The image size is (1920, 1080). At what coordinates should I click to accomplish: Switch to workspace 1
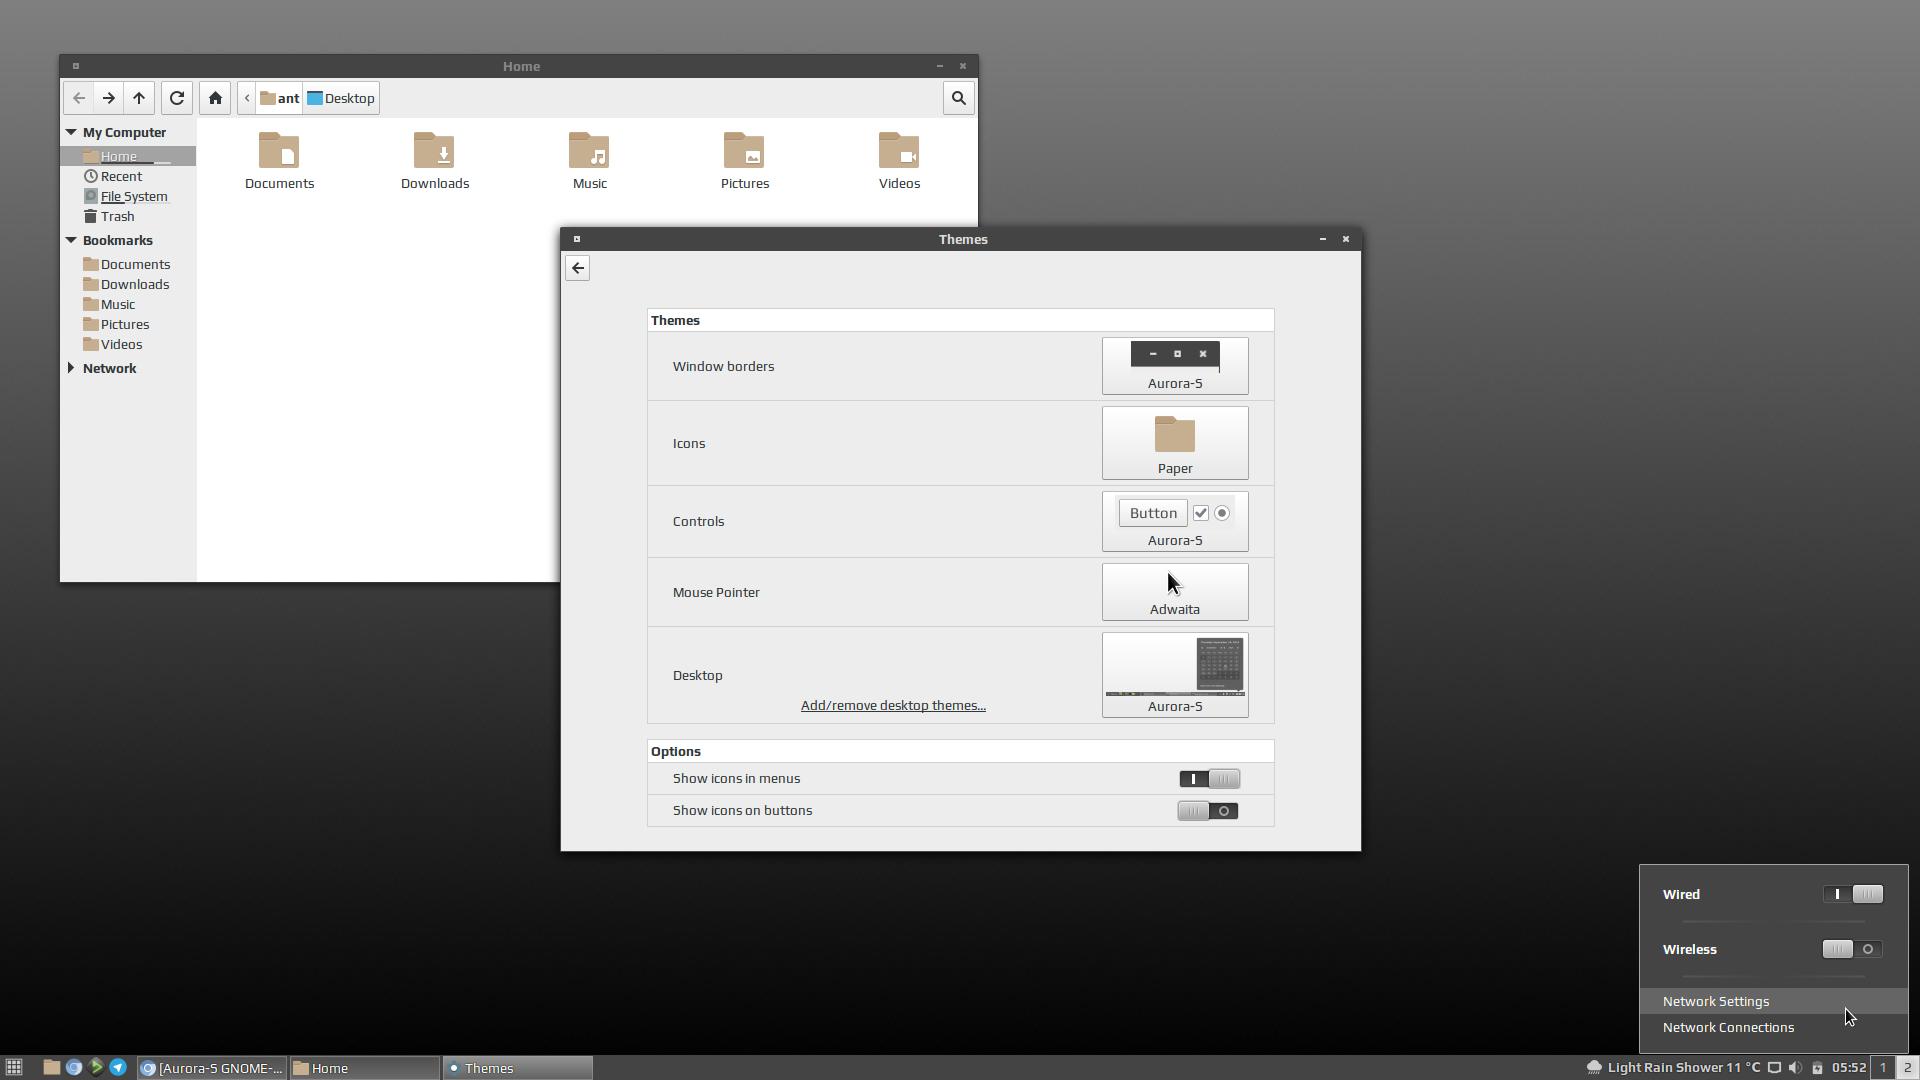pyautogui.click(x=1882, y=1068)
